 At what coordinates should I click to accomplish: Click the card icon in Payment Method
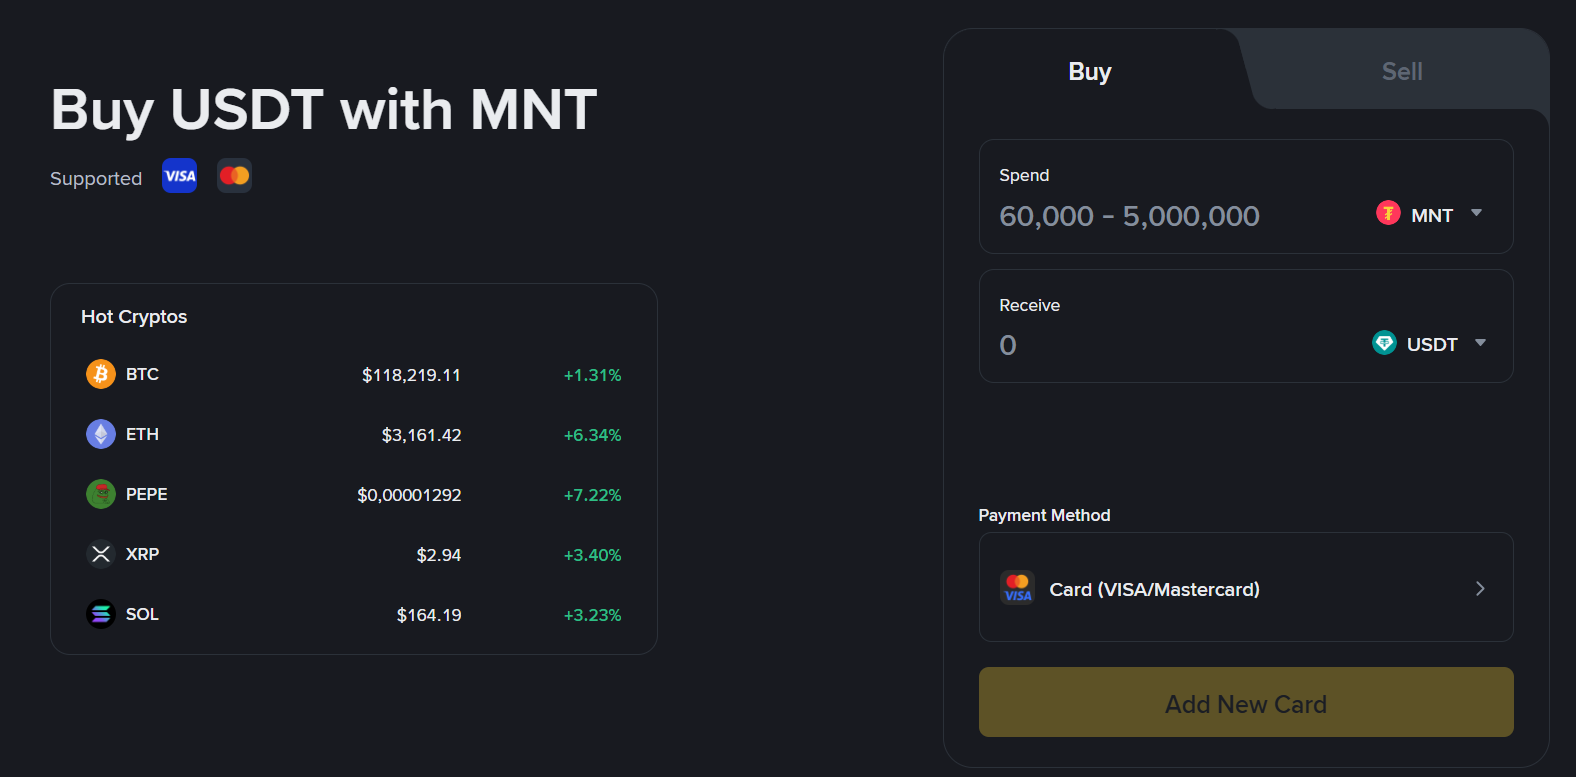(x=1018, y=588)
